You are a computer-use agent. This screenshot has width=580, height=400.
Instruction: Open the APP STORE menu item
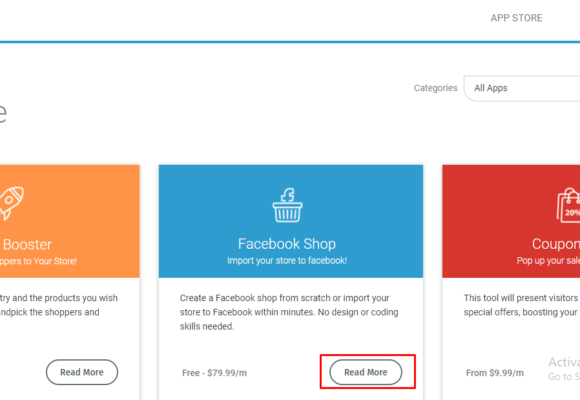[x=516, y=18]
